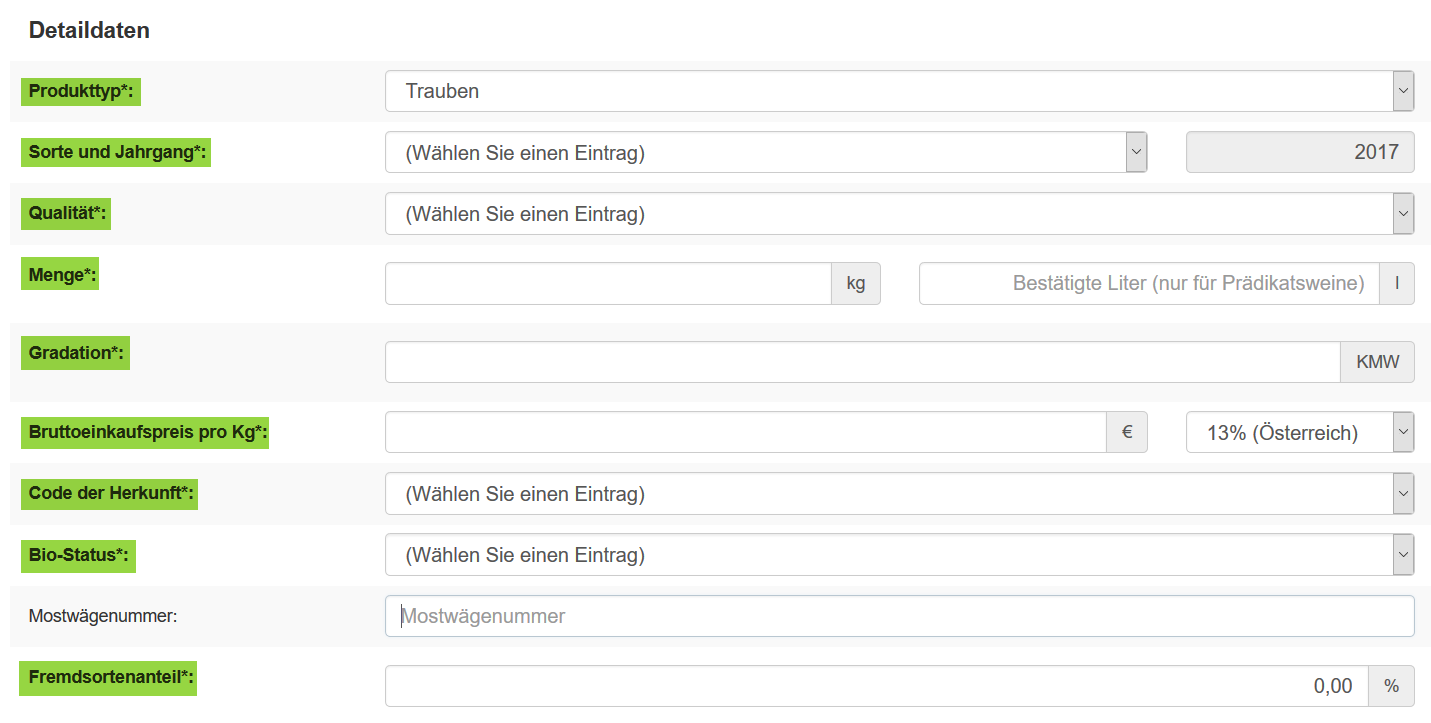The height and width of the screenshot is (723, 1431).
Task: Click the Gradation input field
Action: (862, 362)
